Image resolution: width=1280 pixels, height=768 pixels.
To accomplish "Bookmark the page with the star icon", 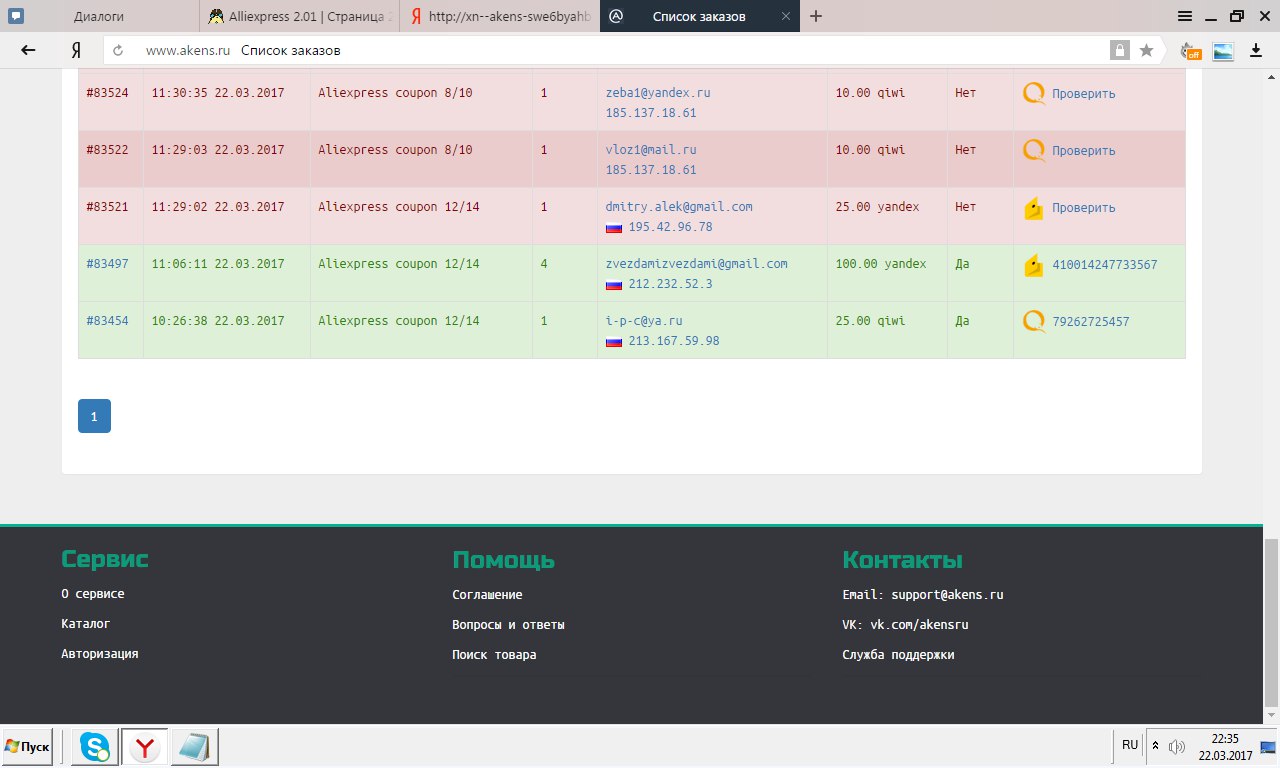I will (1146, 50).
